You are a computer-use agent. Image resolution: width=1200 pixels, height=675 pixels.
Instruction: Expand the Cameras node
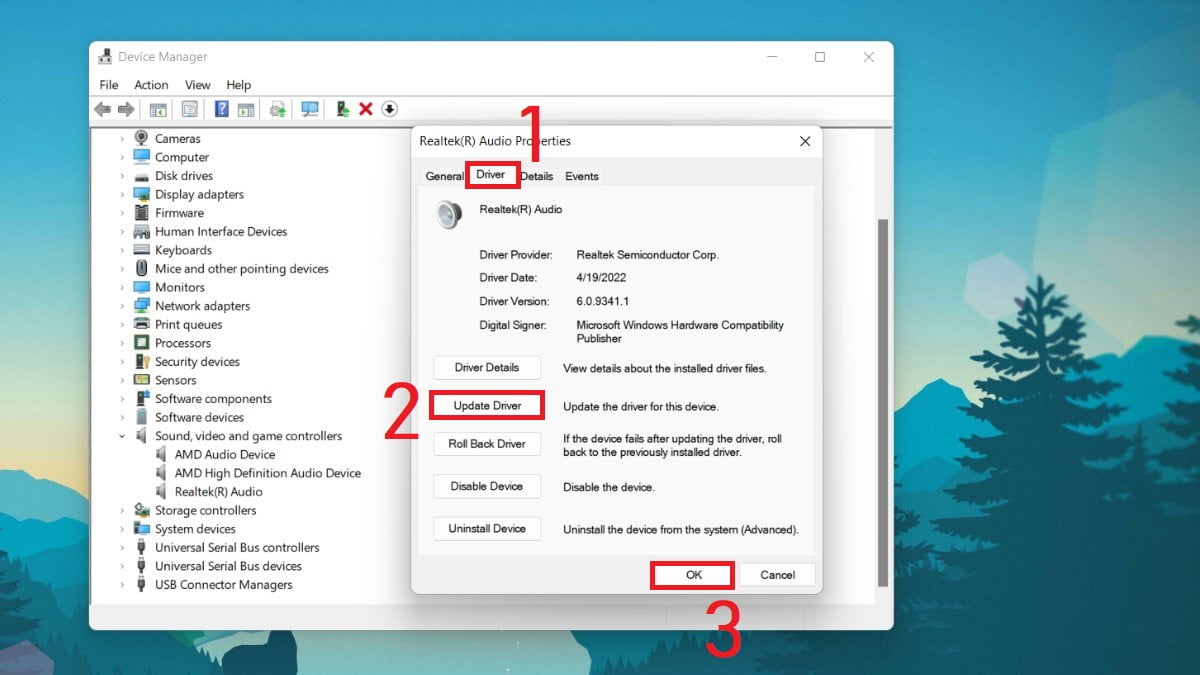point(122,139)
